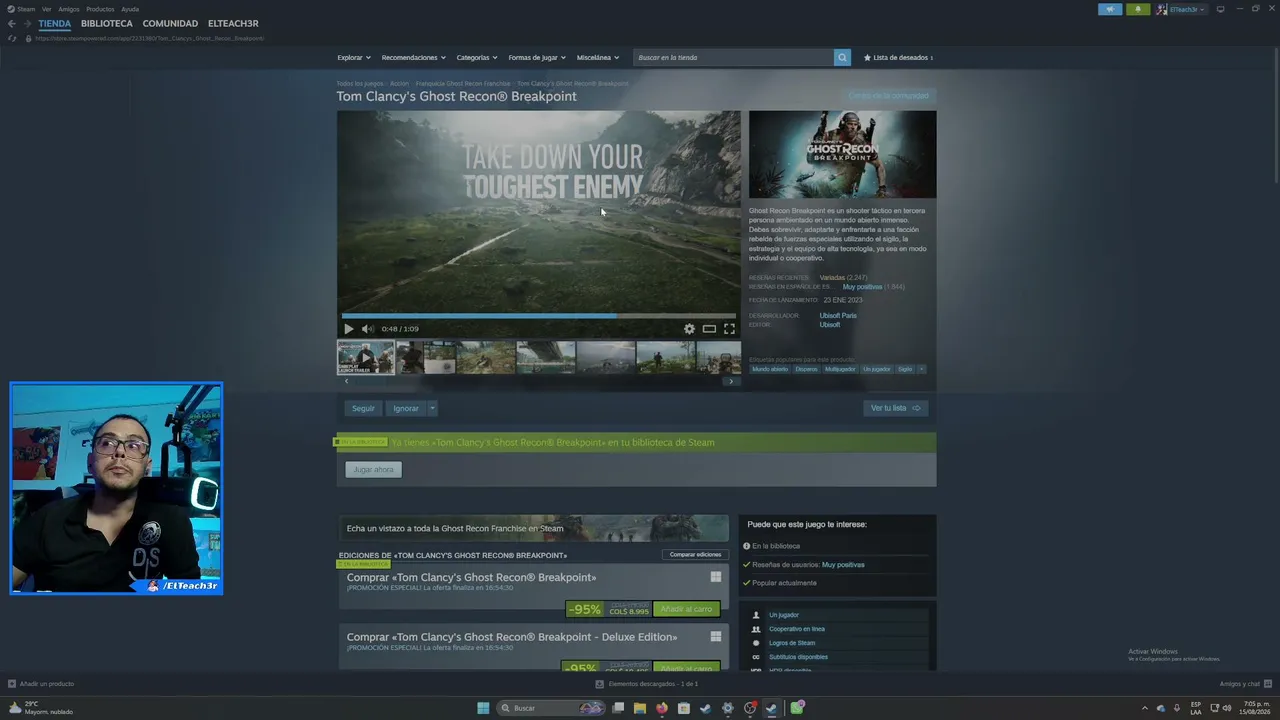The width and height of the screenshot is (1280, 720).
Task: Open 'Cooperativo en línea' feature link
Action: tap(797, 629)
